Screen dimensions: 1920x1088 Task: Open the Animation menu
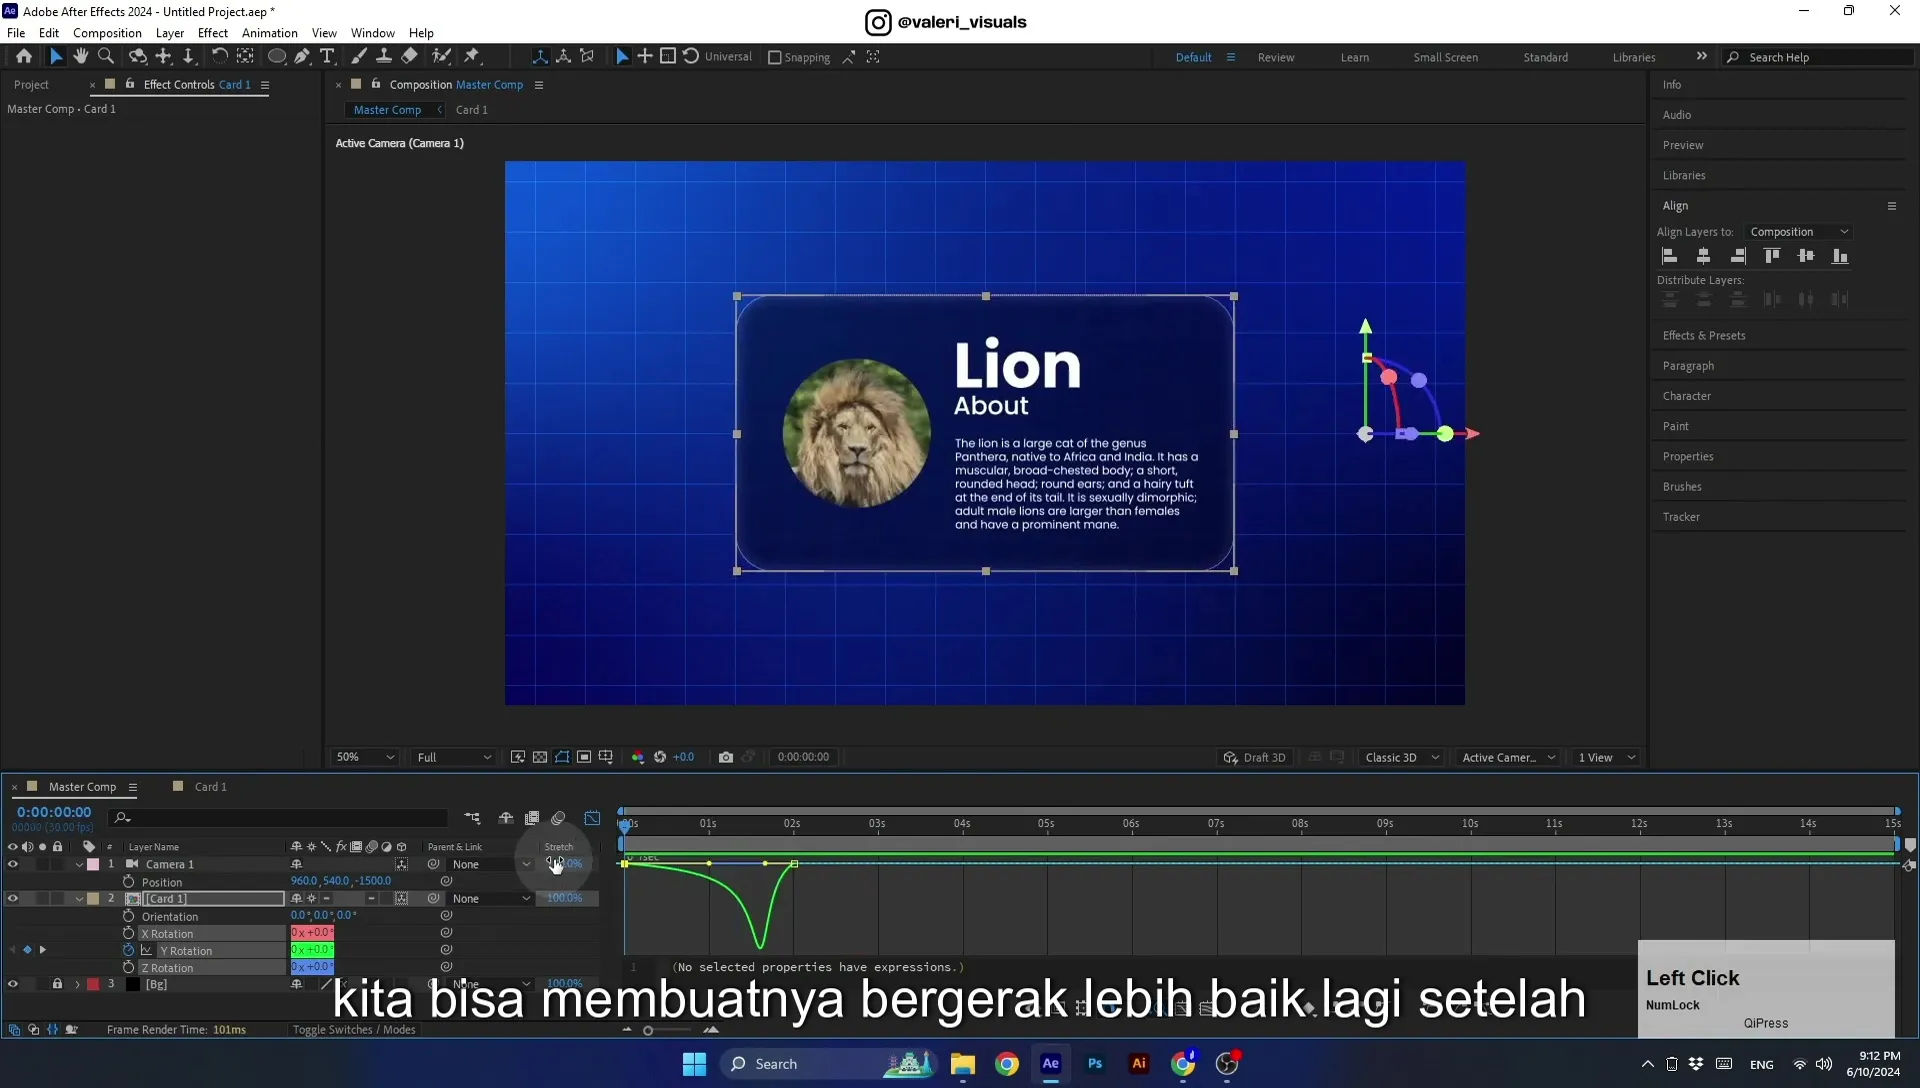(x=270, y=33)
